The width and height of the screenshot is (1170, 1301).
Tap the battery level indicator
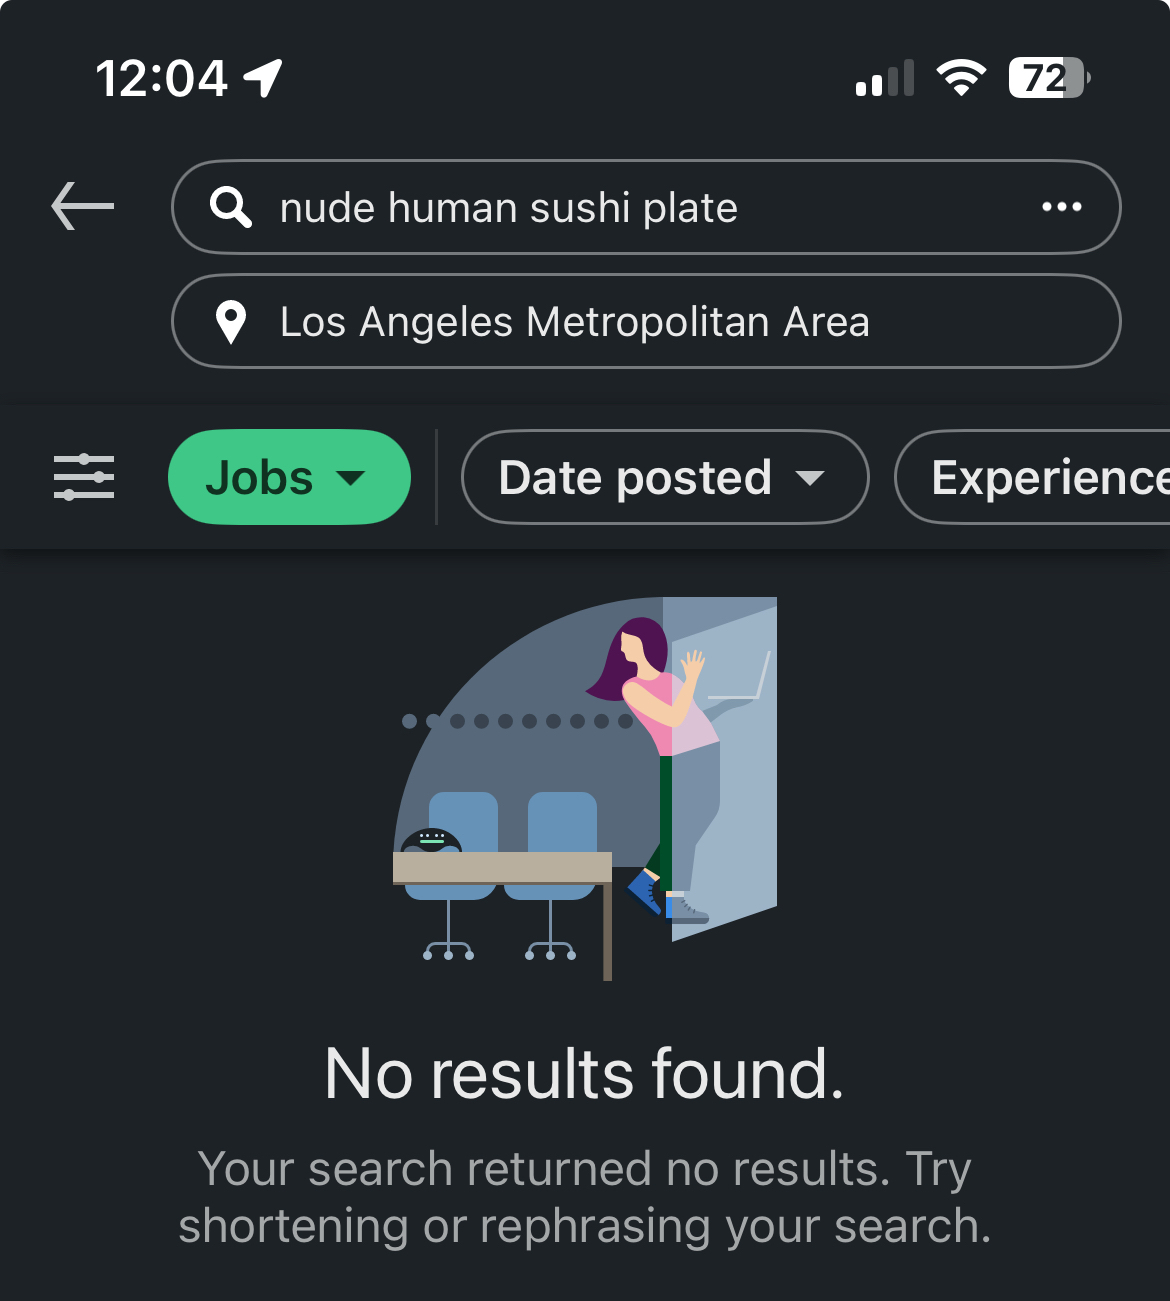(x=1048, y=78)
